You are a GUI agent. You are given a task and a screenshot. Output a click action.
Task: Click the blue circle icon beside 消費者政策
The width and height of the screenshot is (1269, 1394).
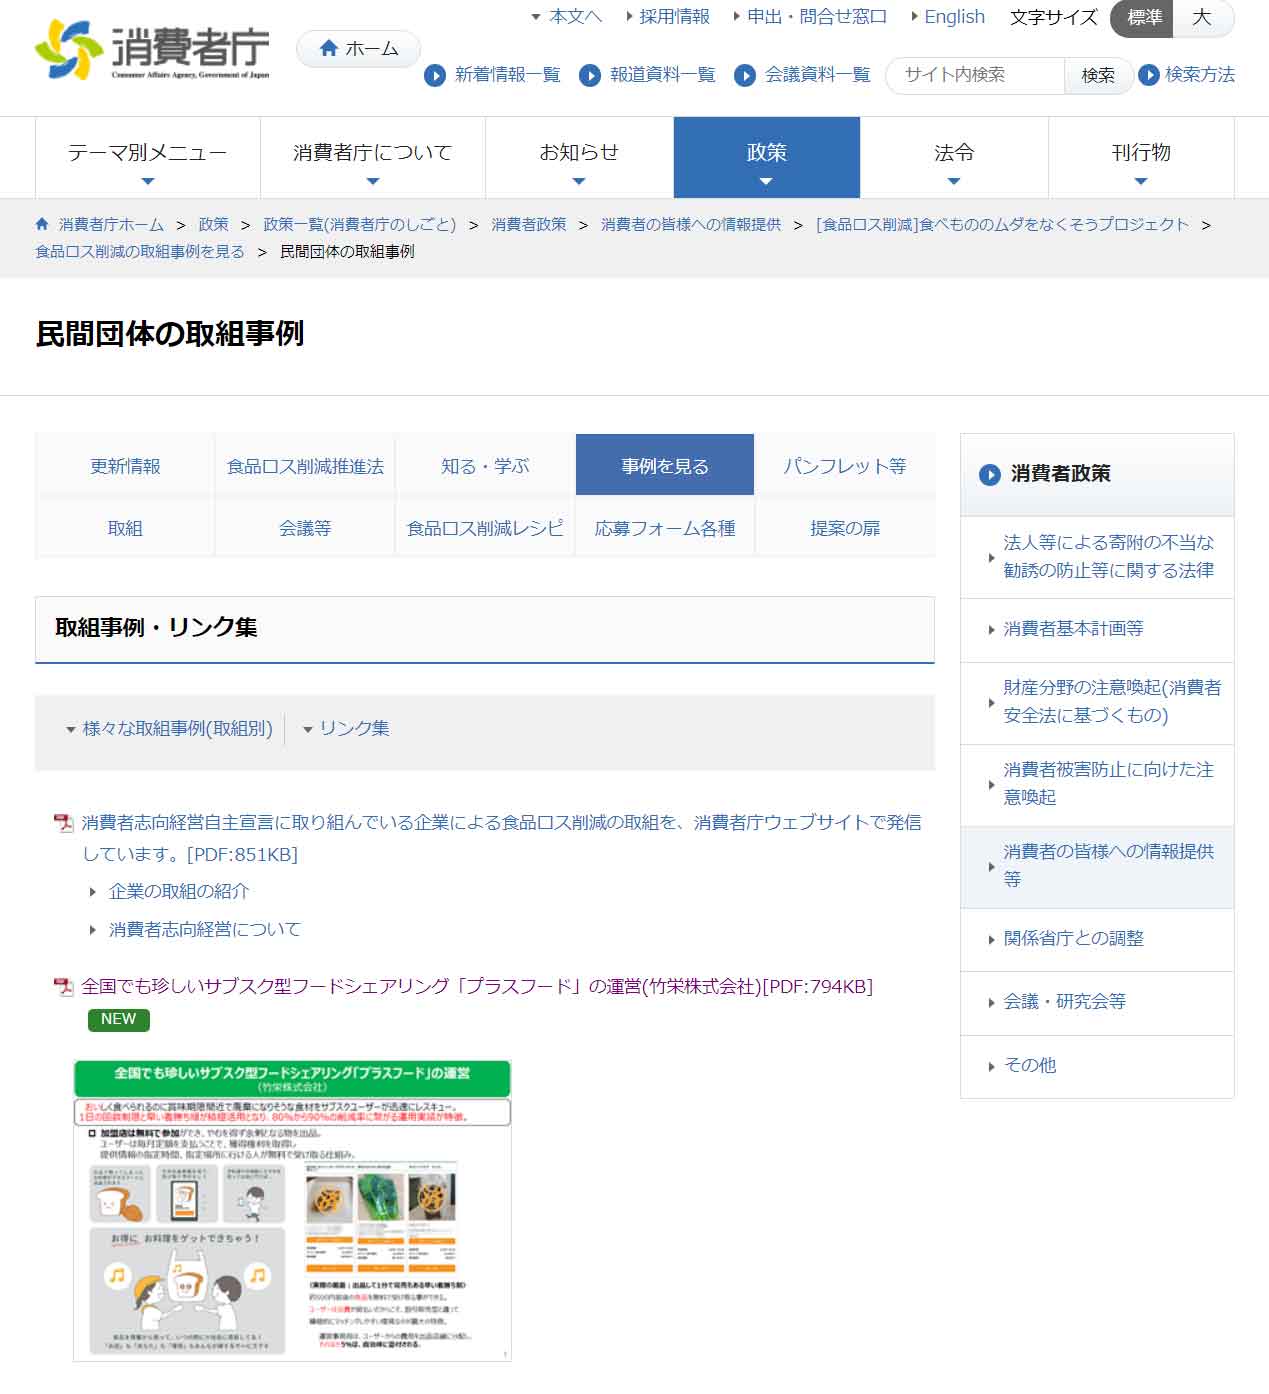click(989, 474)
